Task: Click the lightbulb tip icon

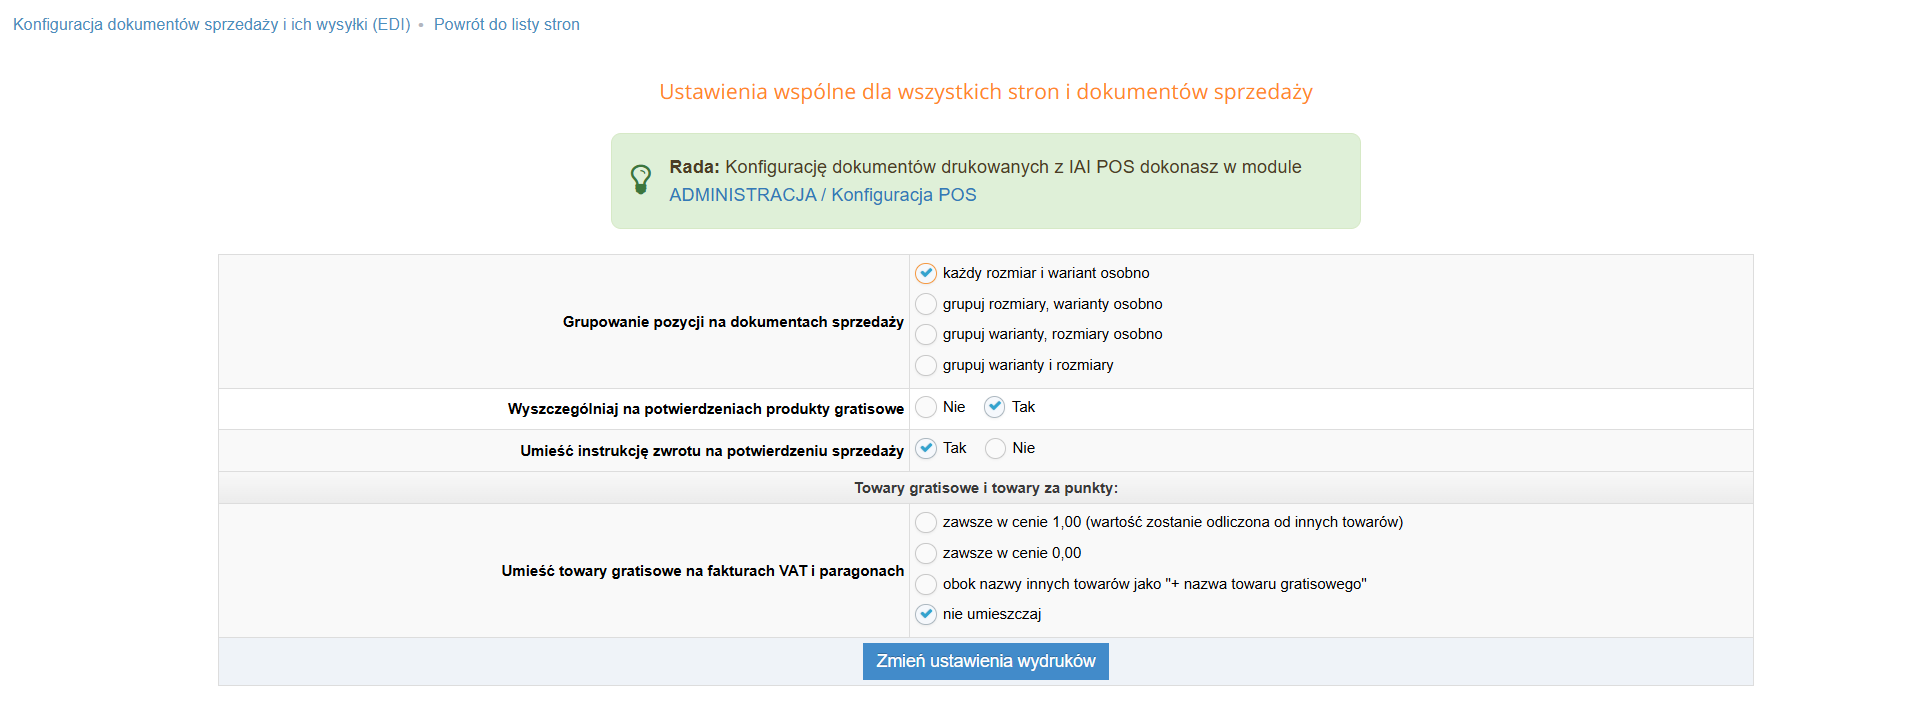Action: pyautogui.click(x=641, y=180)
